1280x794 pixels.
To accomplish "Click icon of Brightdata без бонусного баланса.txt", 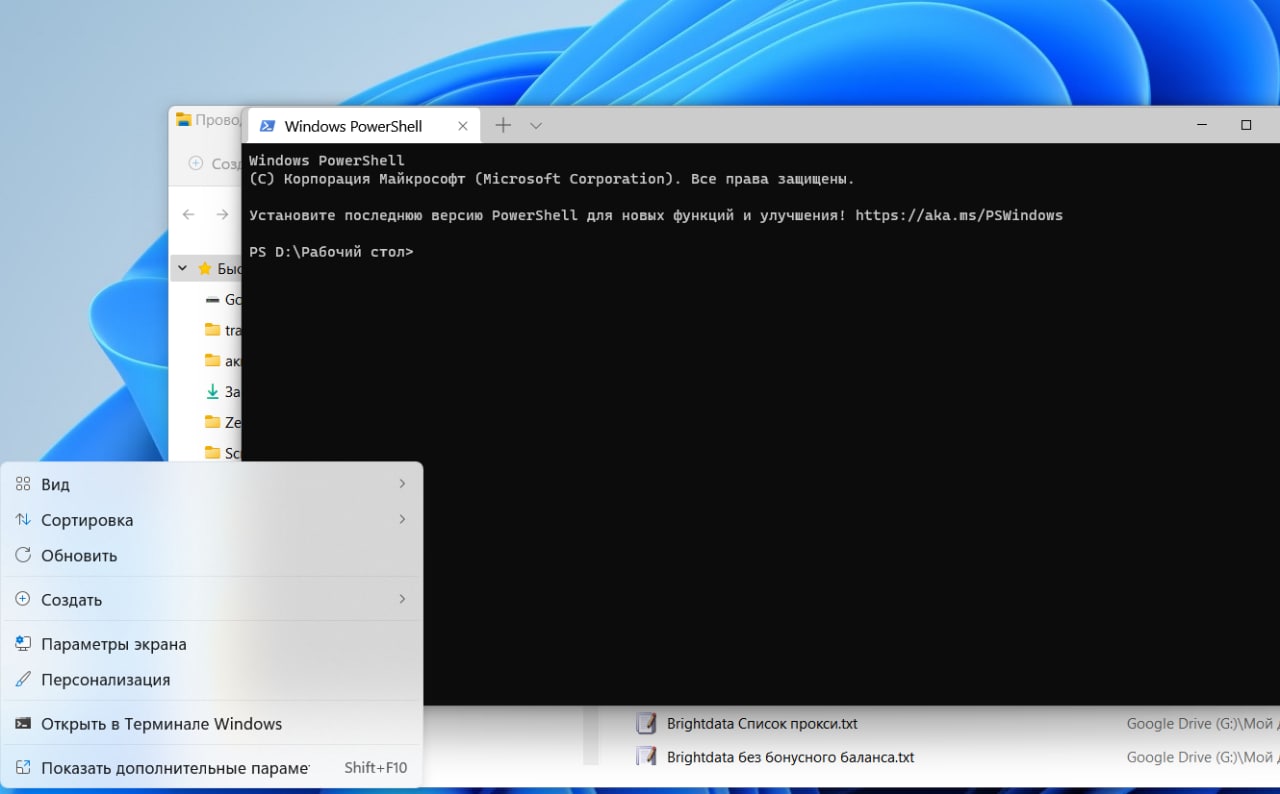I will pos(646,756).
